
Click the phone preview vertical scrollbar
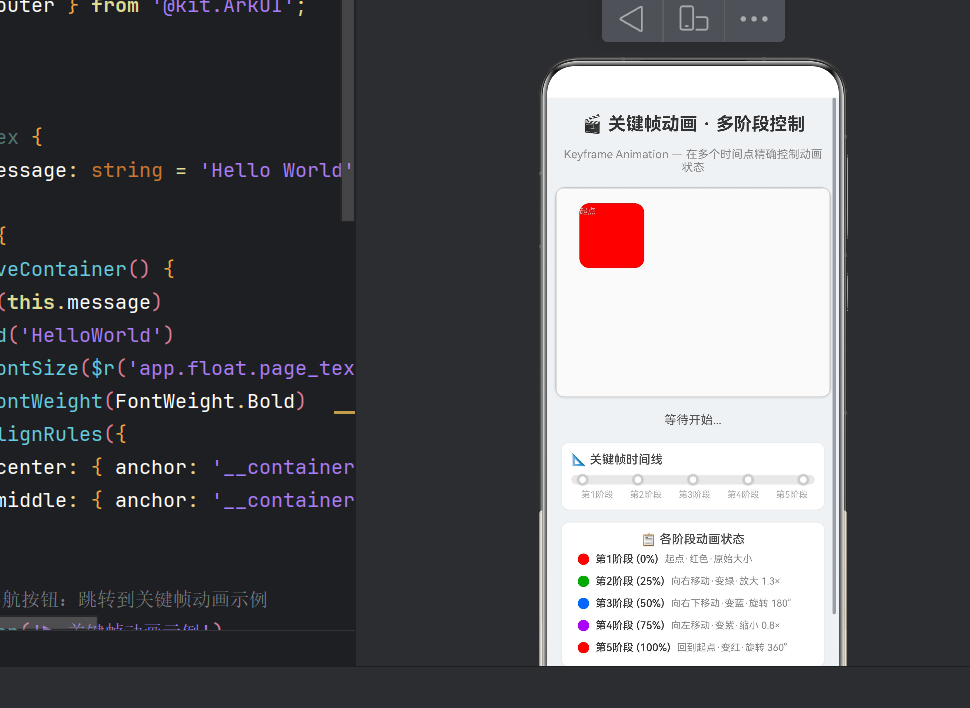coord(834,356)
